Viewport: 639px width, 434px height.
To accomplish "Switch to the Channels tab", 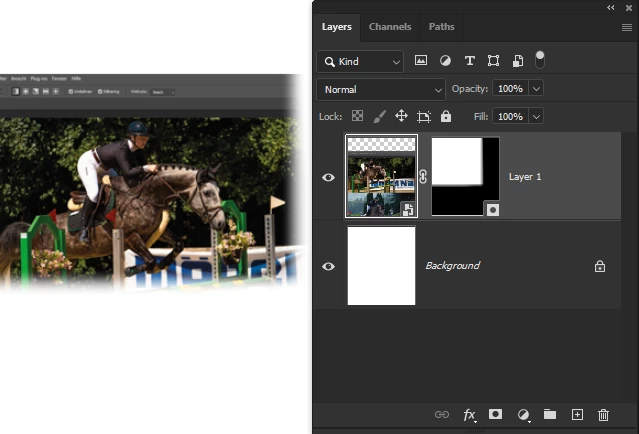I will point(390,27).
